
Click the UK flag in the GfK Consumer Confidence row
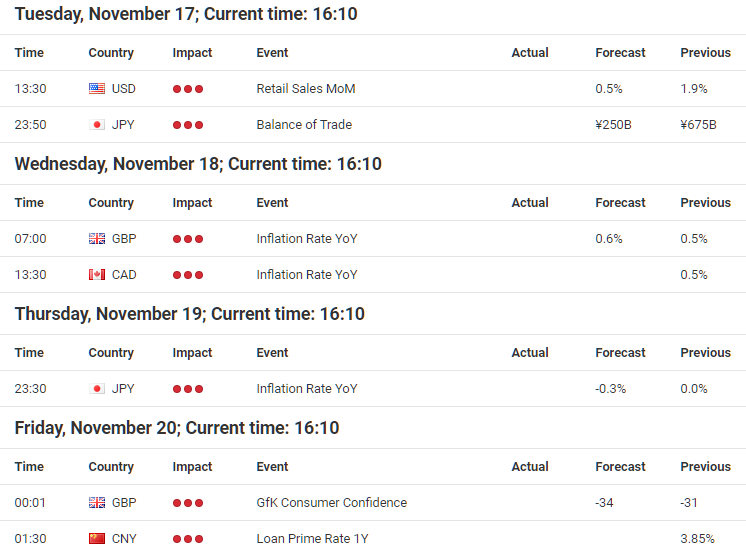[x=97, y=503]
